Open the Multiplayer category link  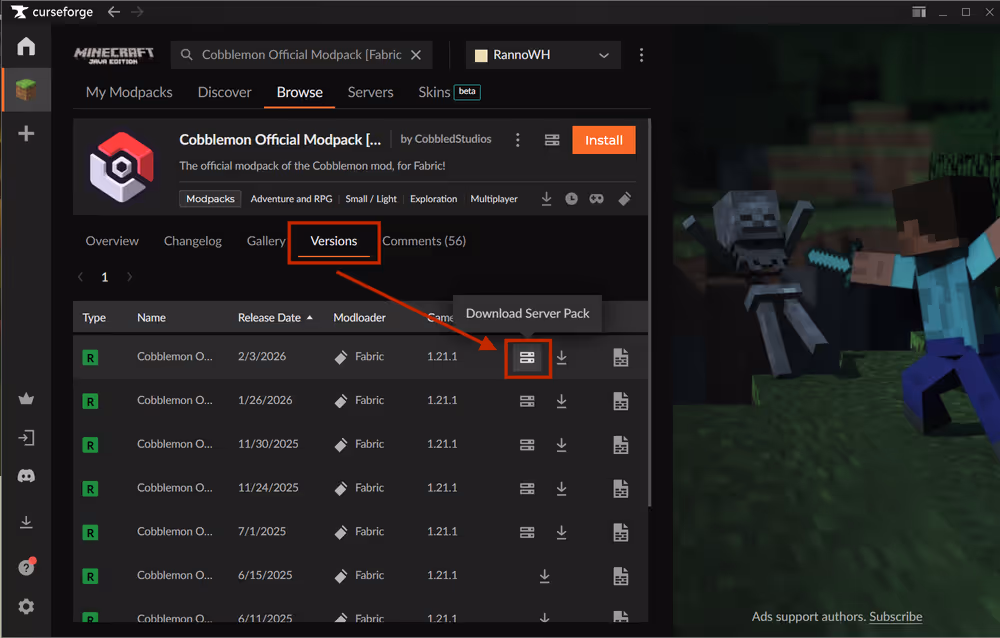[494, 199]
